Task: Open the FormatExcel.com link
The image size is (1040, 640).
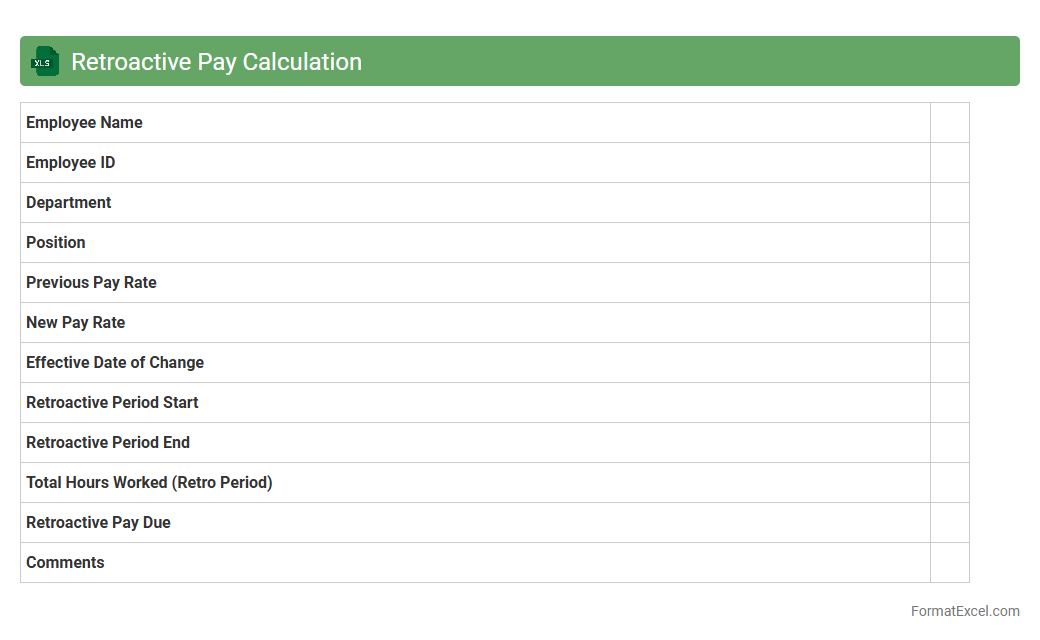Action: coord(964,611)
